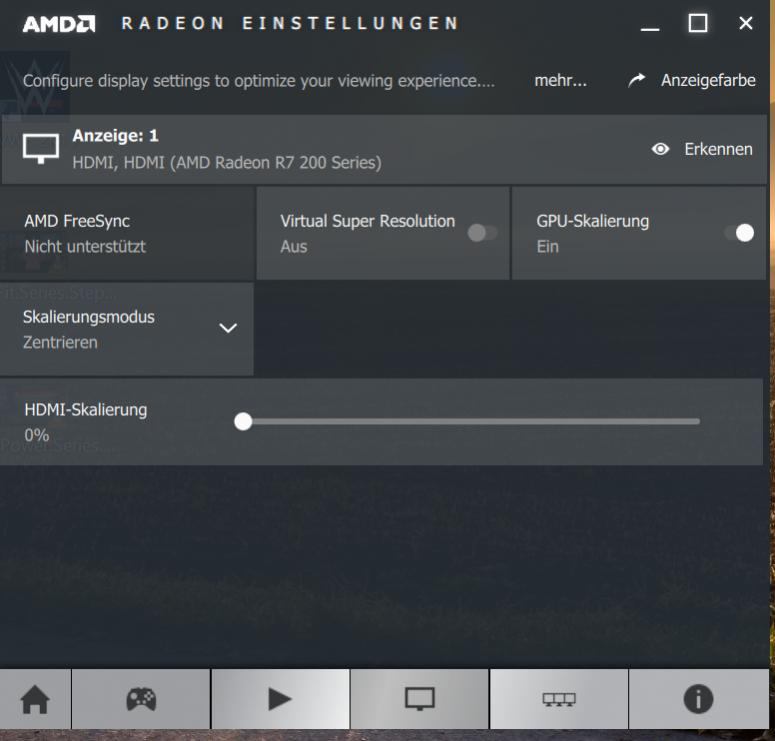This screenshot has height=741, width=775.
Task: Open the System info tab
Action: coord(698,699)
